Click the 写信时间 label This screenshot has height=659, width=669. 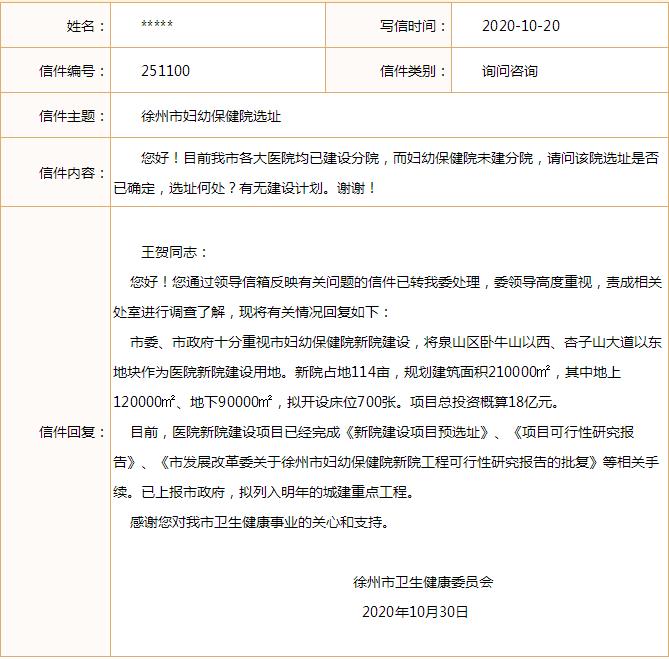pos(413,26)
